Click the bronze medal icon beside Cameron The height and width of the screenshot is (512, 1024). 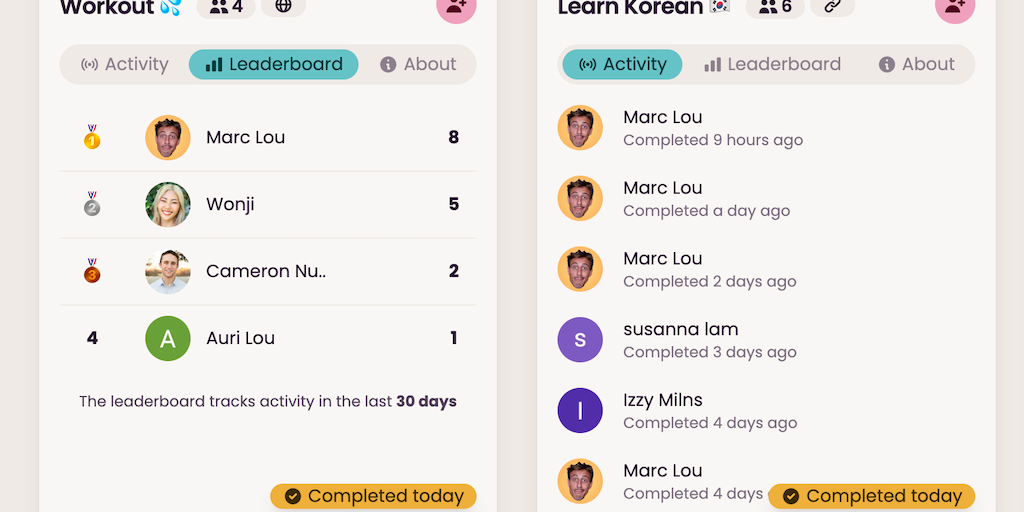click(x=92, y=271)
